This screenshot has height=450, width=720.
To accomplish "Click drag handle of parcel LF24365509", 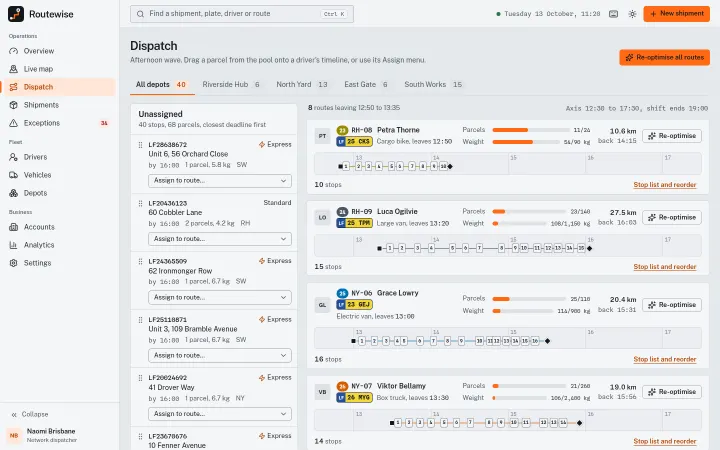I will (x=141, y=261).
